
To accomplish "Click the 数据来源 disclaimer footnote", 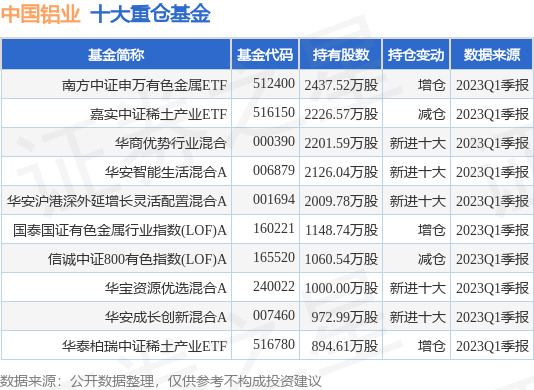I will click(x=160, y=381).
